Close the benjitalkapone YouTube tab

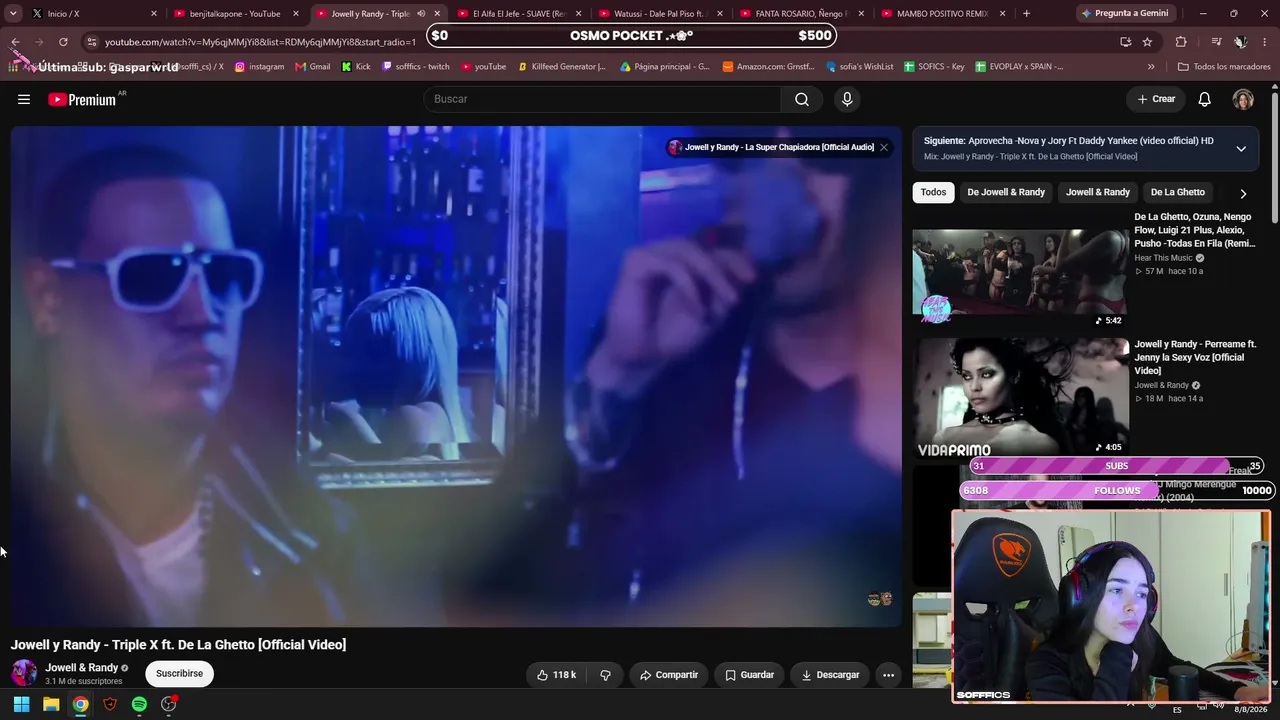pyautogui.click(x=296, y=14)
